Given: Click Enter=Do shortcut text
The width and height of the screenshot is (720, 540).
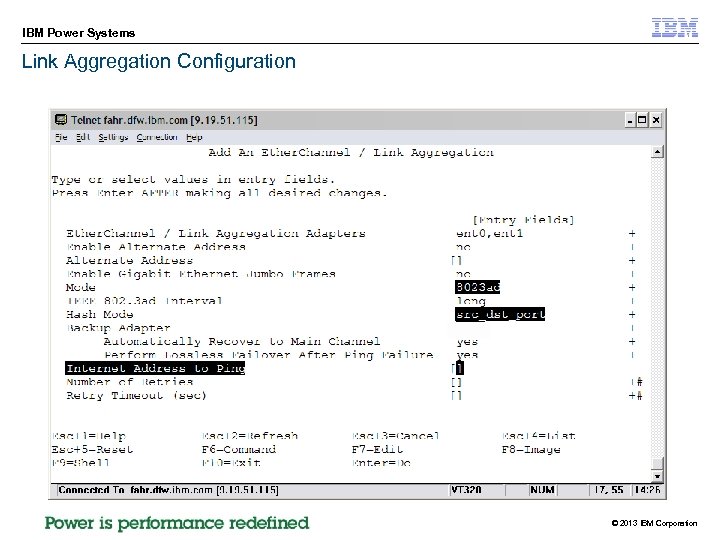Looking at the screenshot, I should pyautogui.click(x=381, y=462).
